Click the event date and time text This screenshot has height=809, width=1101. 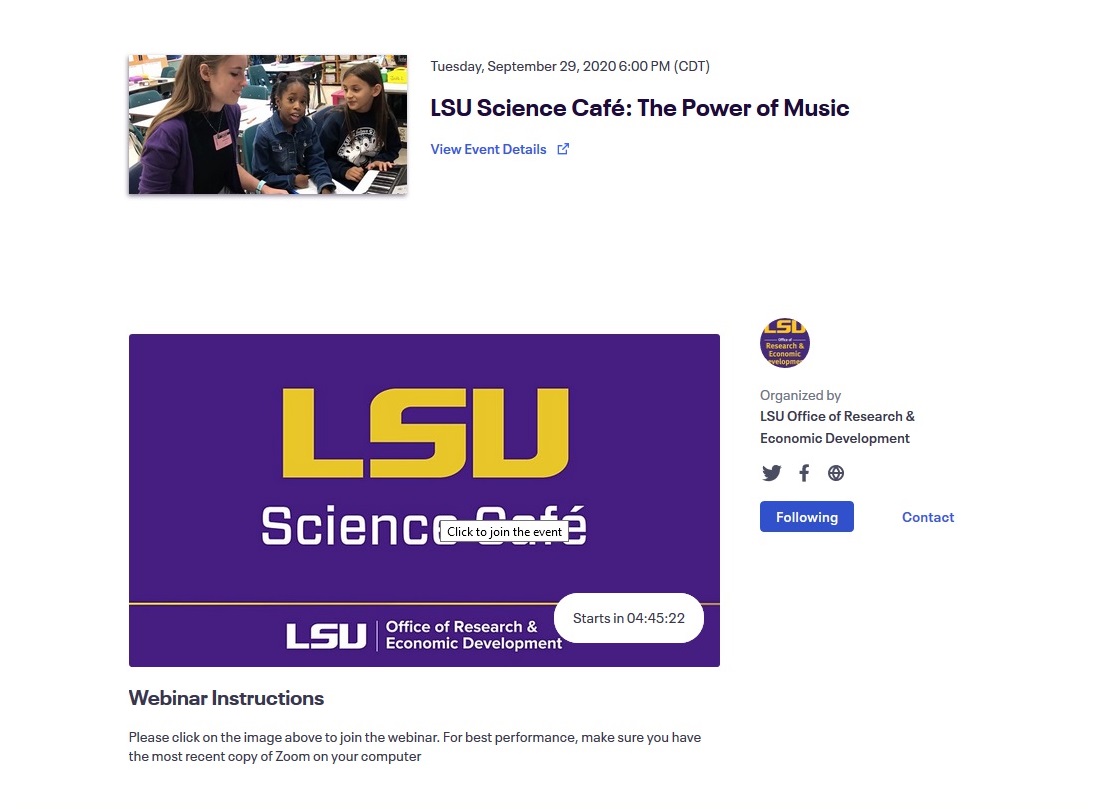click(x=570, y=66)
